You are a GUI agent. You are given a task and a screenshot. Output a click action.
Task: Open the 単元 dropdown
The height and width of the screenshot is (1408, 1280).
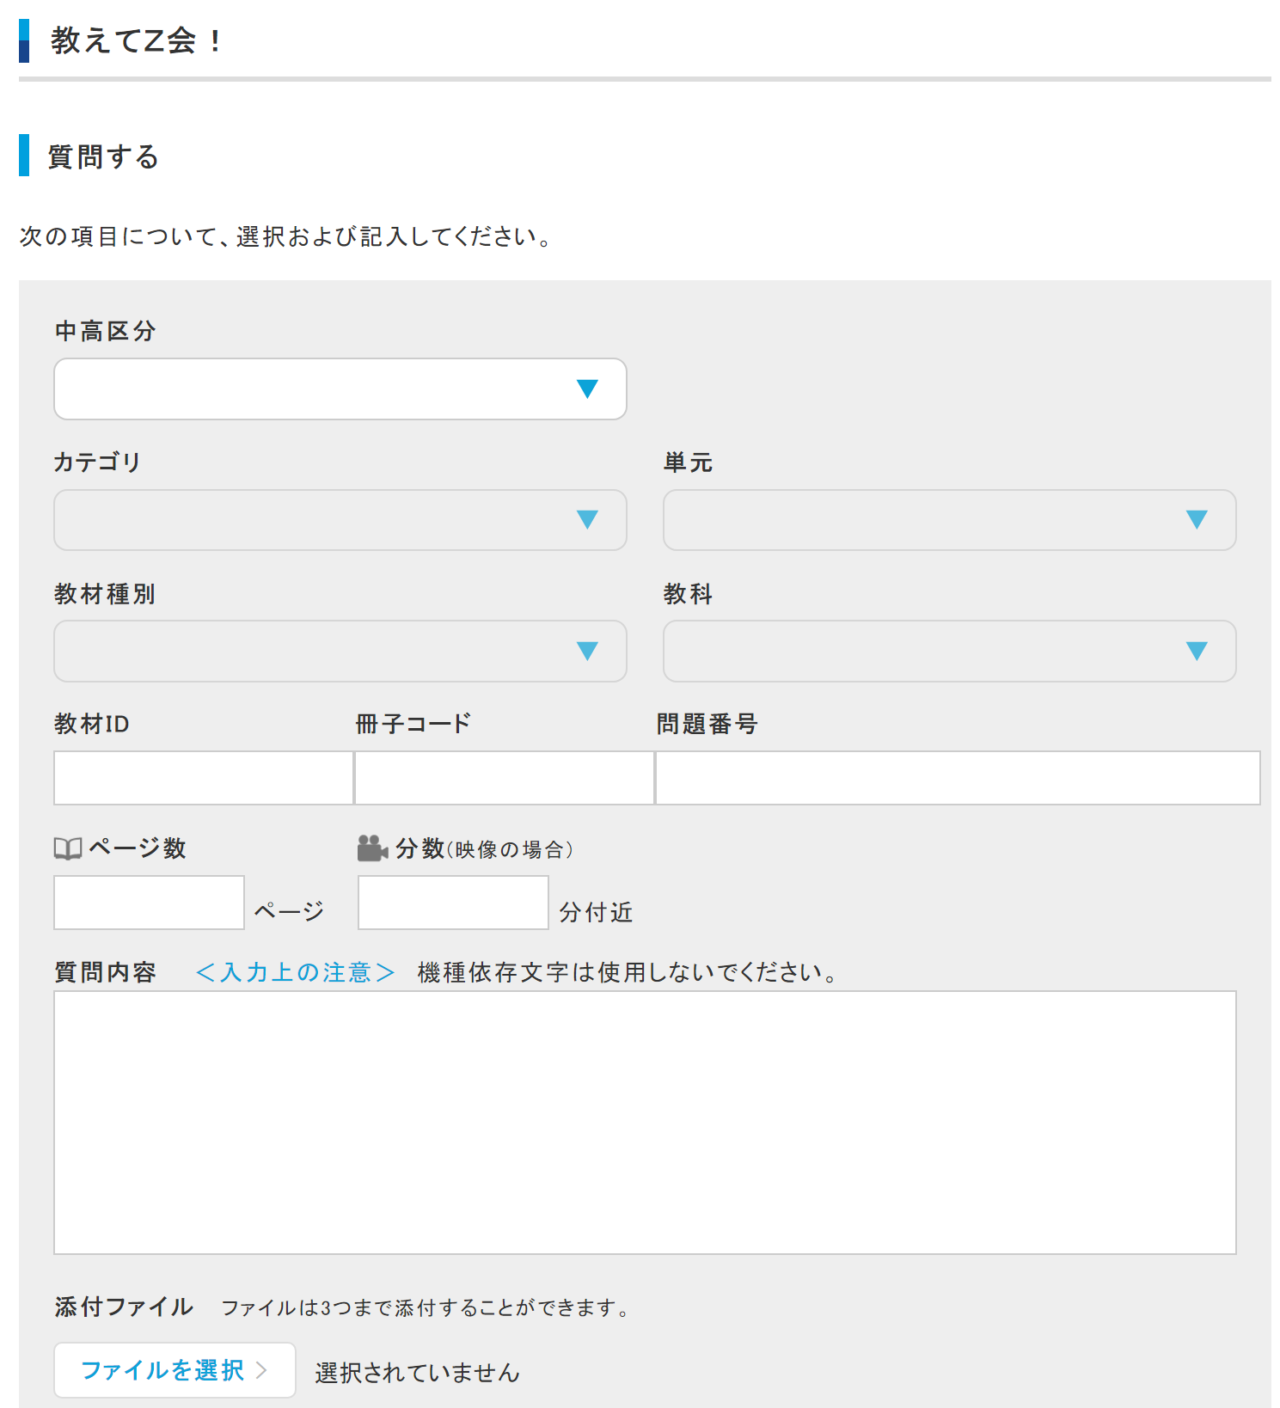(949, 520)
